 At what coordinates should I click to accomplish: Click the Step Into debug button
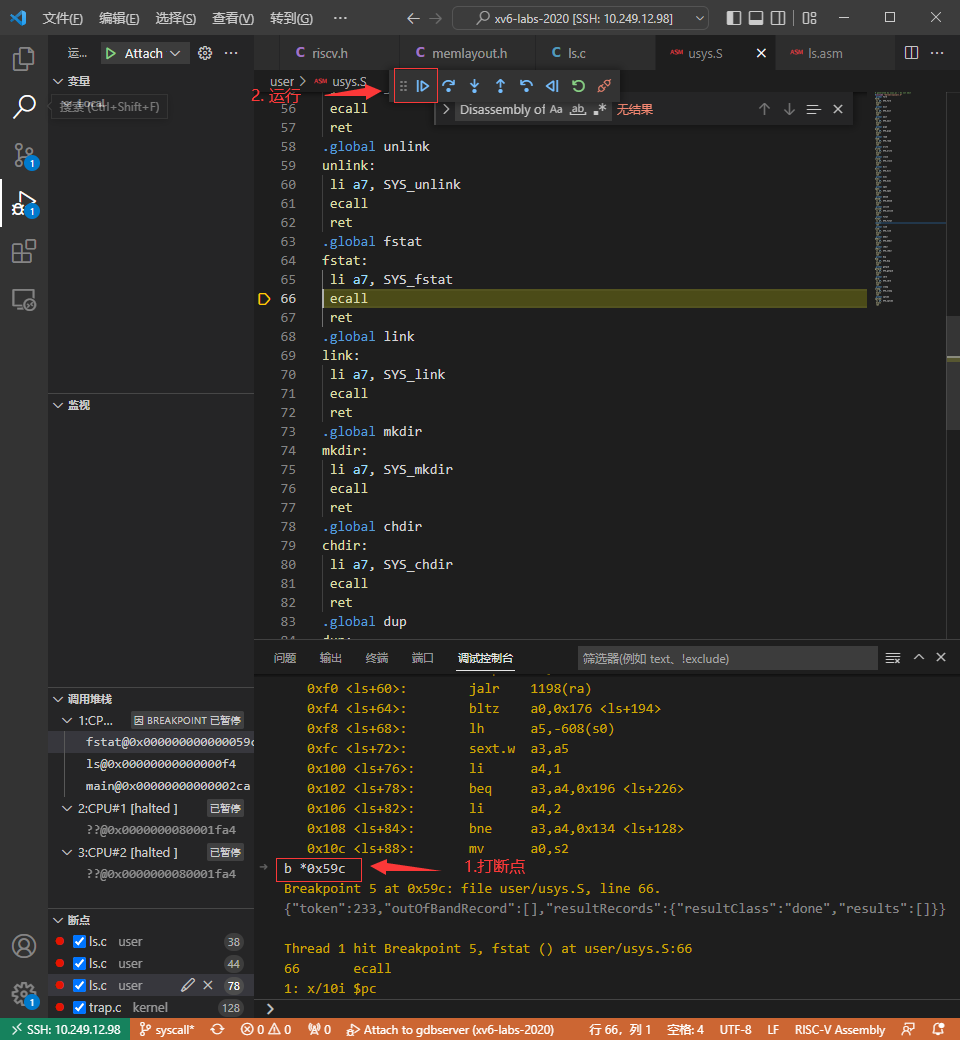point(475,86)
